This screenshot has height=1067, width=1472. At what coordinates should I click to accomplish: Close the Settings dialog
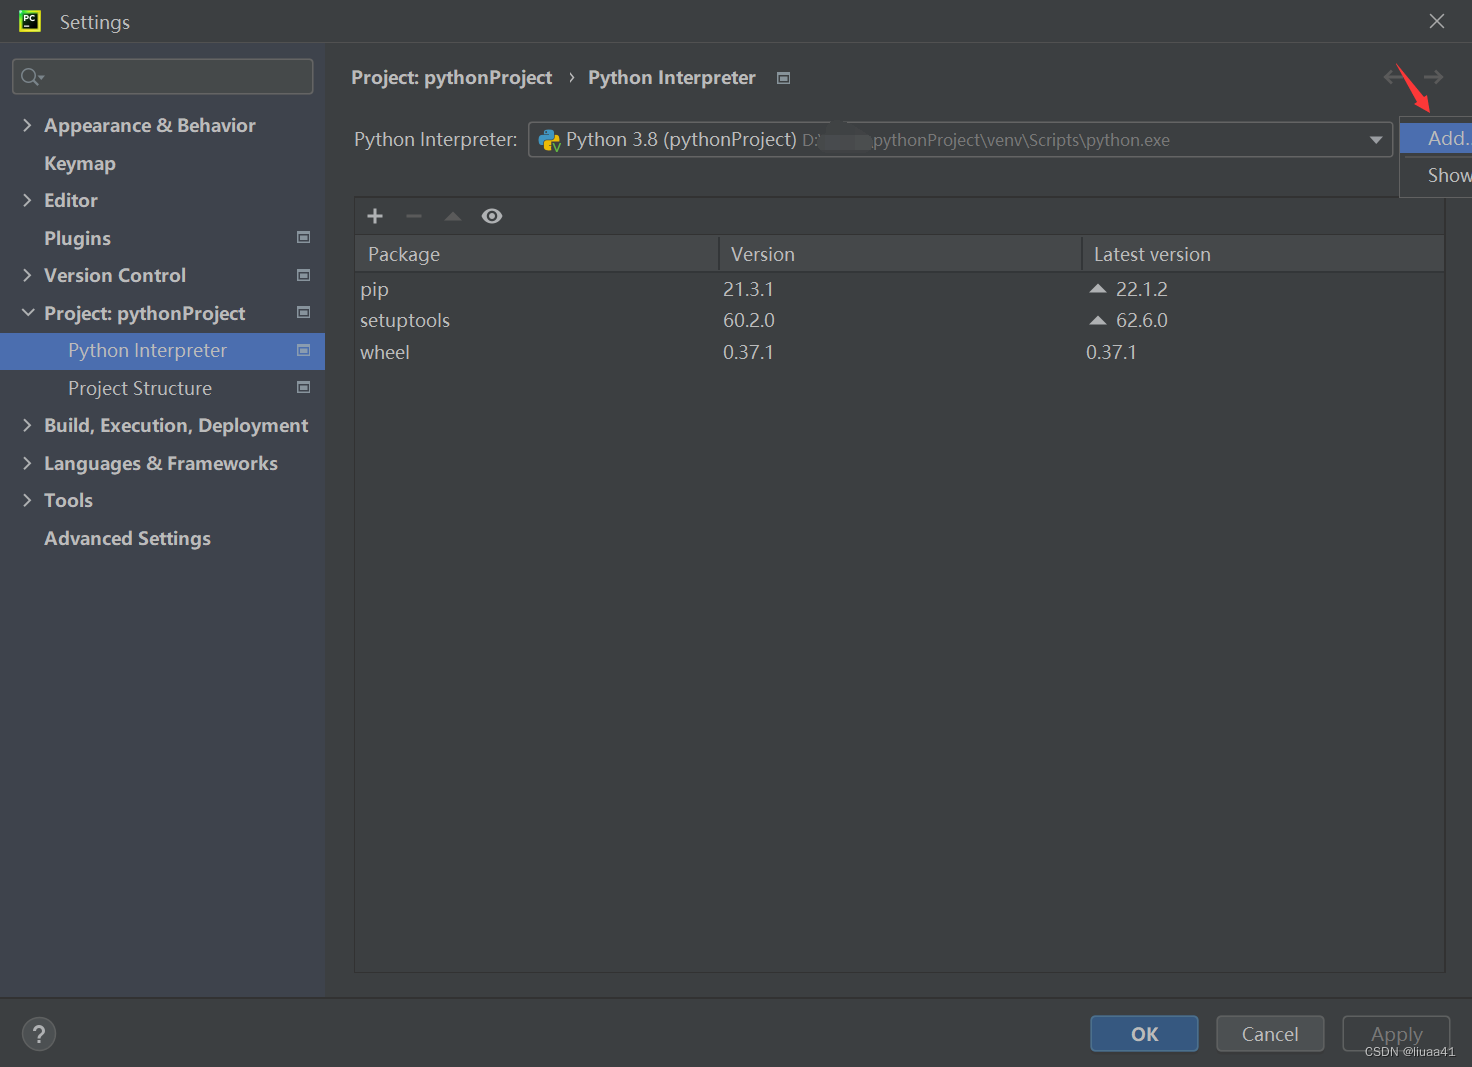click(x=1437, y=21)
